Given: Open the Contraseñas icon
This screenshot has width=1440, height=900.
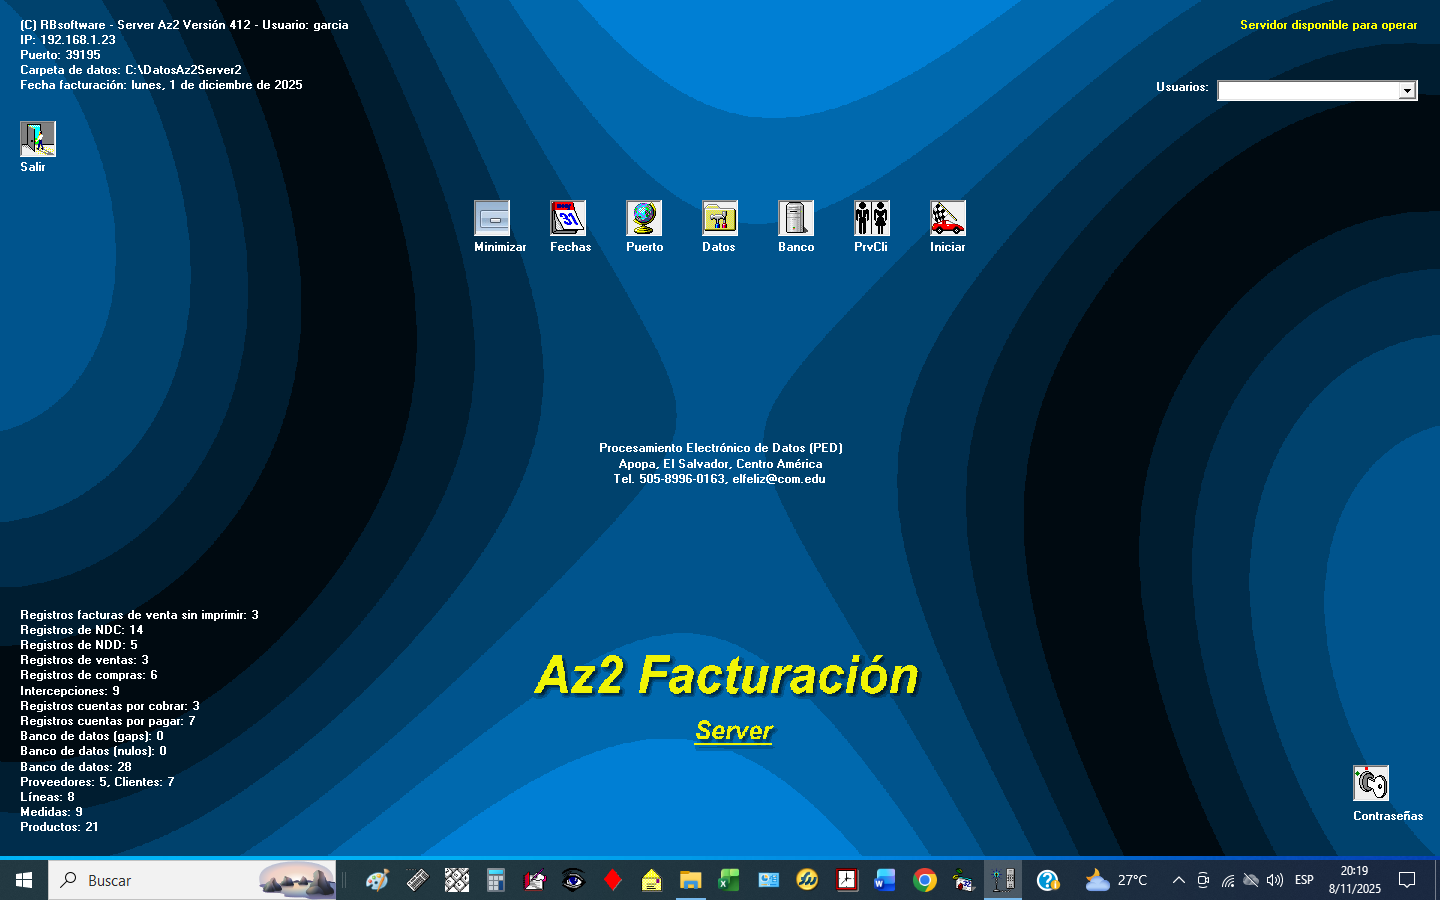Looking at the screenshot, I should click(1371, 783).
